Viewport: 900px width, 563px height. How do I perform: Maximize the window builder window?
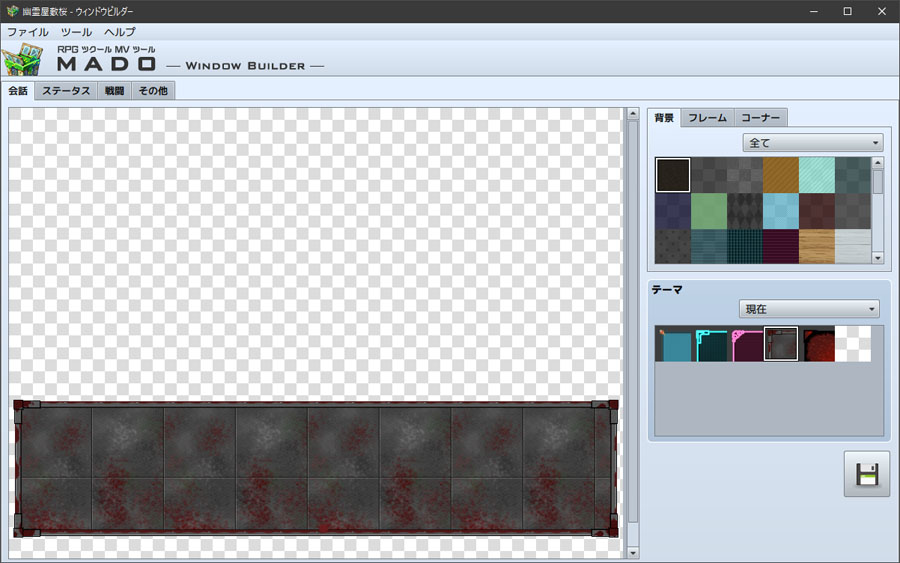(847, 11)
